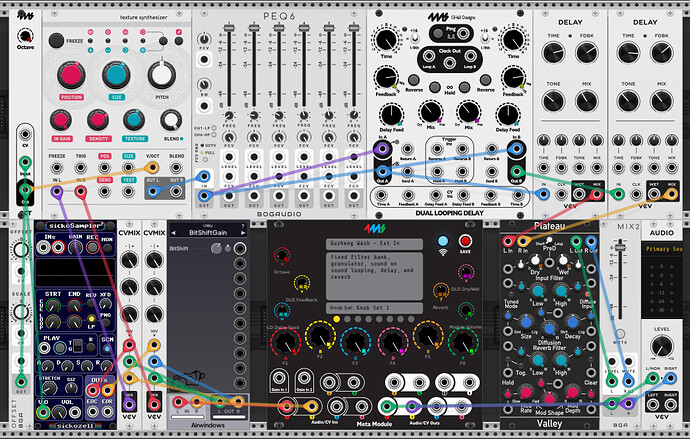Click the TRIG input jack on texture synthesizer
The height and width of the screenshot is (439, 690).
pos(81,168)
